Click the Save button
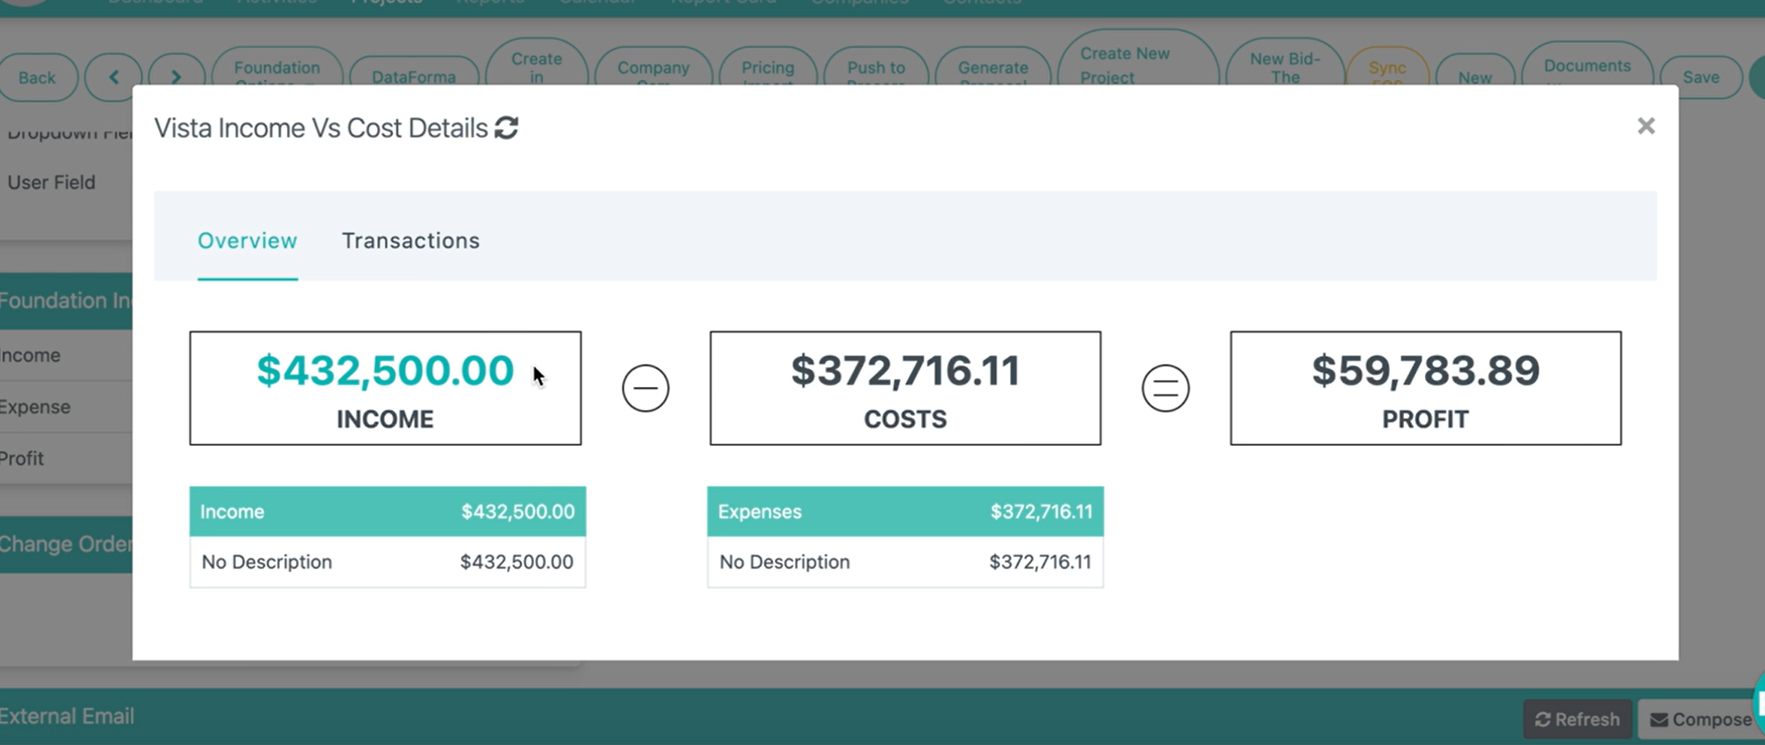This screenshot has width=1765, height=745. coord(1701,77)
